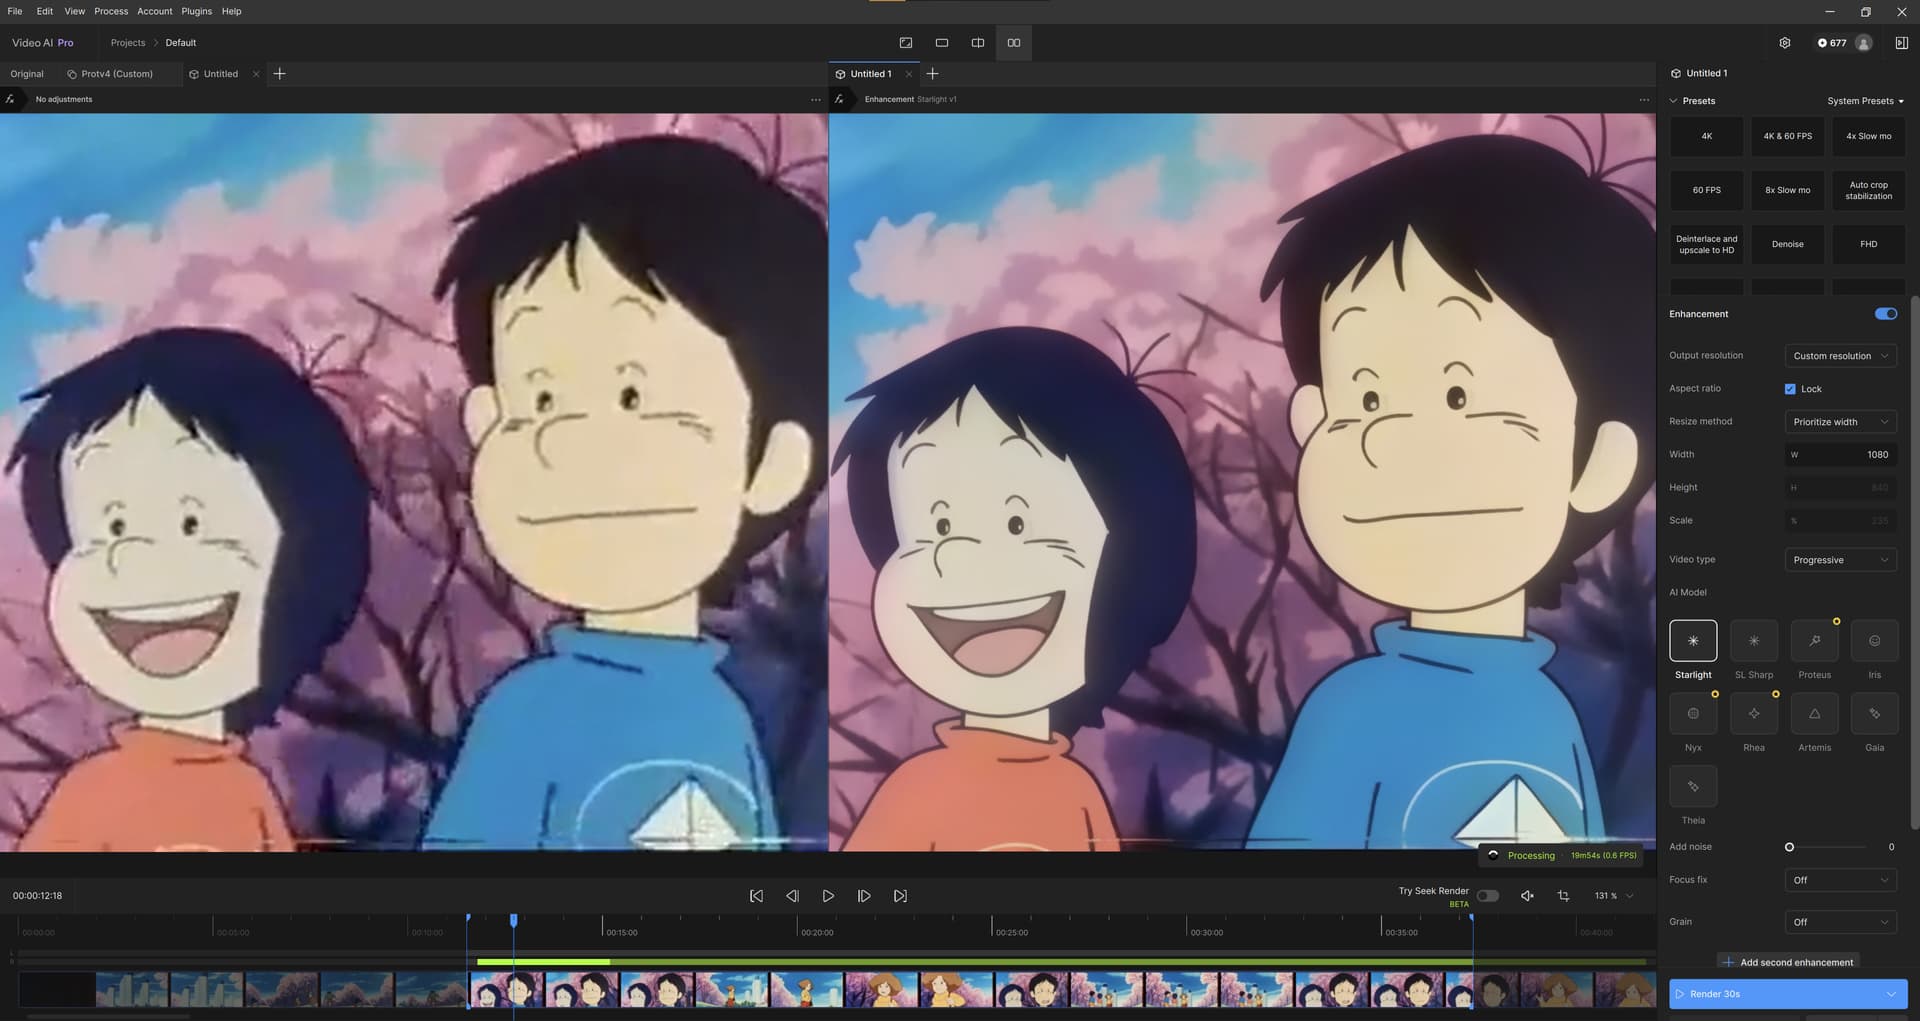Open settings with the gear icon
The width and height of the screenshot is (1920, 1021).
click(x=1784, y=43)
